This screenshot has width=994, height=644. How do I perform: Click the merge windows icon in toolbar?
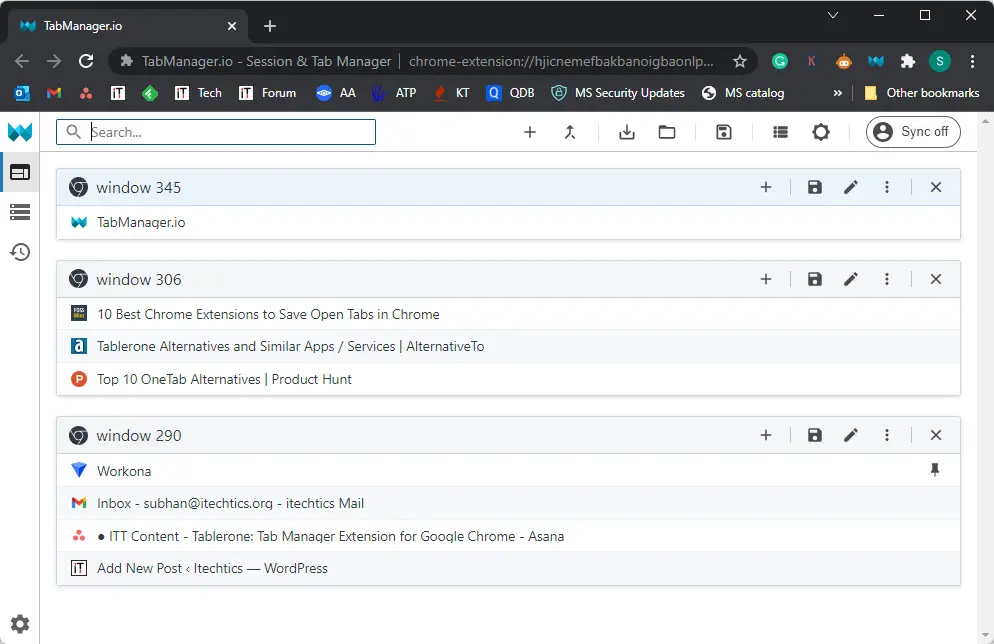(570, 132)
